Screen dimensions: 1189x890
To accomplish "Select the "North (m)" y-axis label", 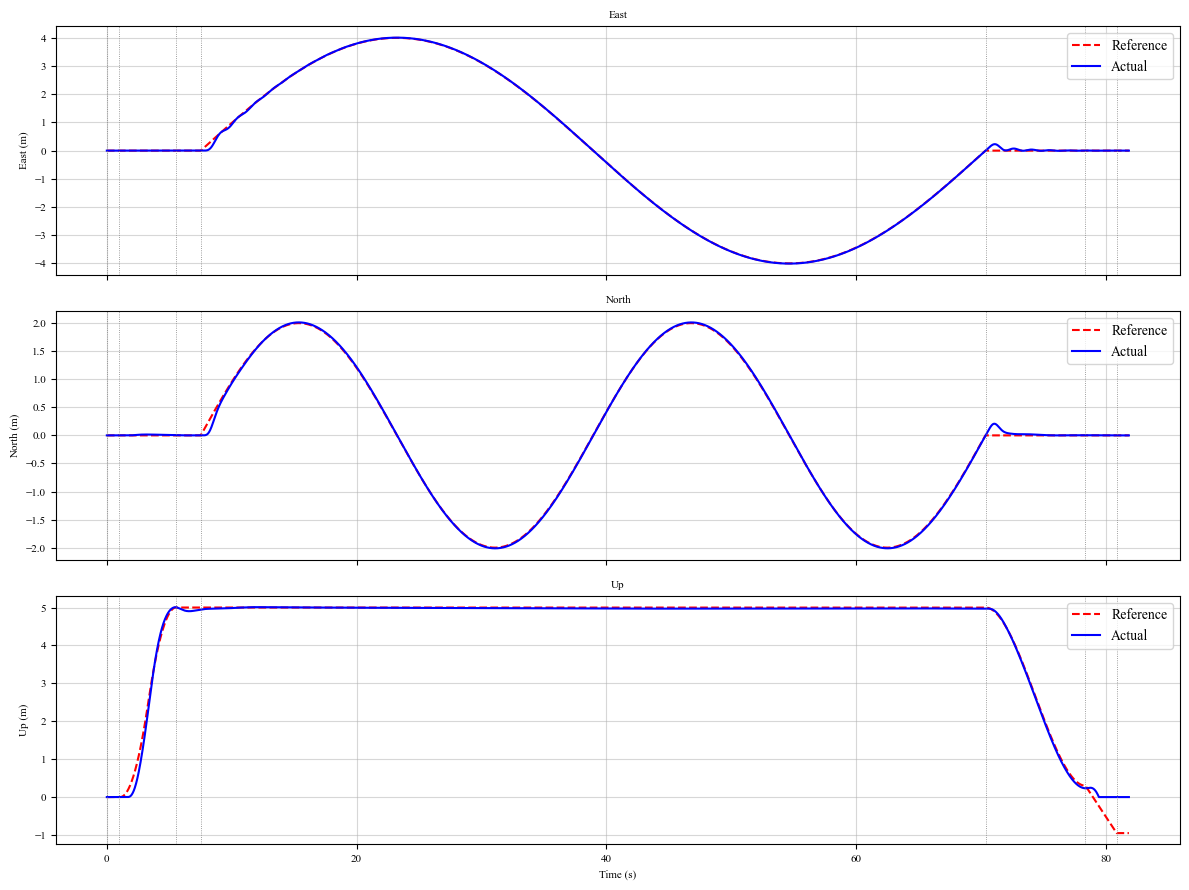I will point(14,436).
